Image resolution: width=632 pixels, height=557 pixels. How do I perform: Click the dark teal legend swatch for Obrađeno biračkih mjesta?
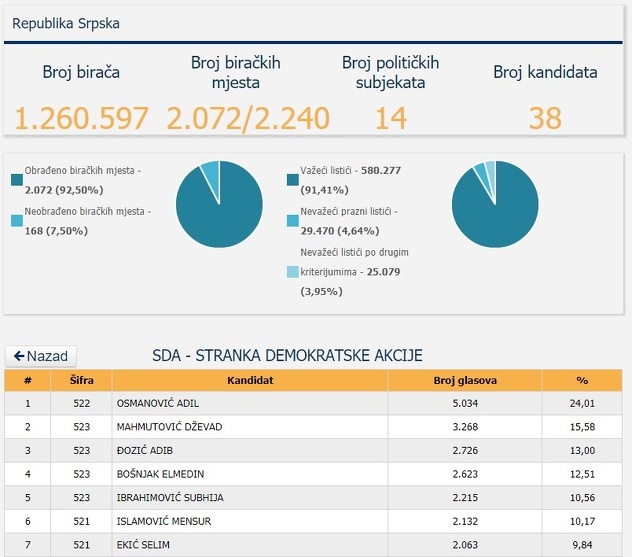click(x=17, y=180)
